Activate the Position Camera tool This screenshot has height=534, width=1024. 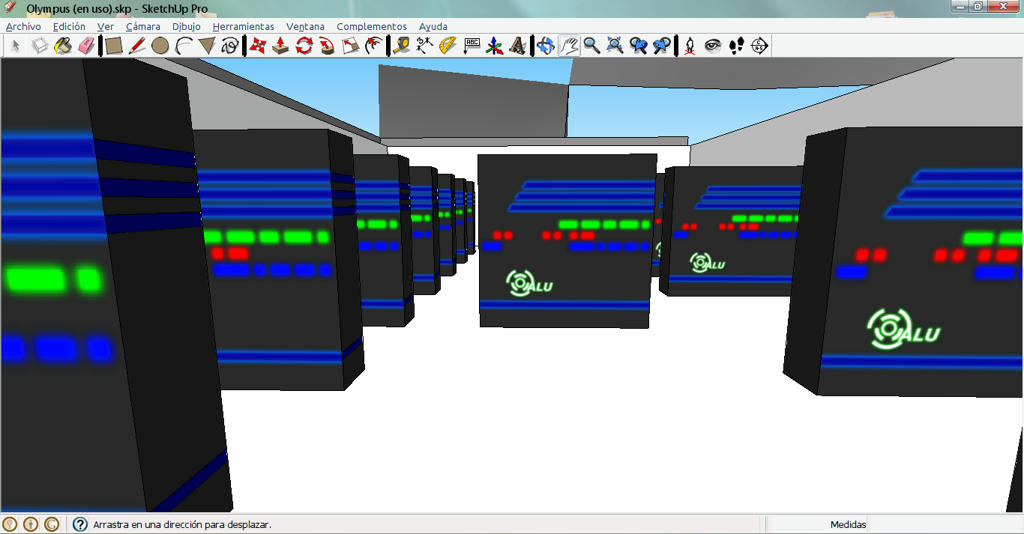coord(690,46)
